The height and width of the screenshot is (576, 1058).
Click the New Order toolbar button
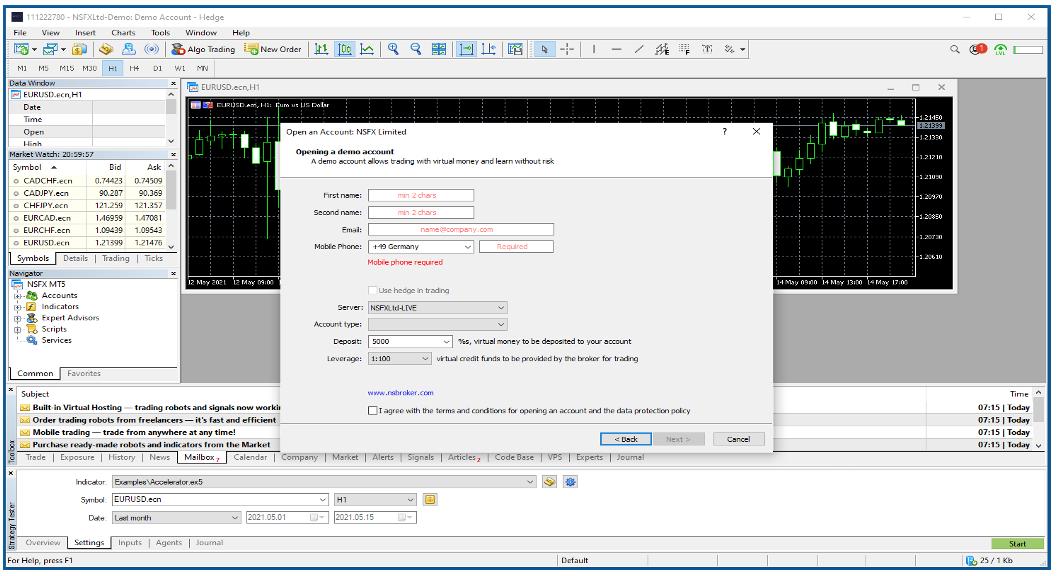pos(273,49)
